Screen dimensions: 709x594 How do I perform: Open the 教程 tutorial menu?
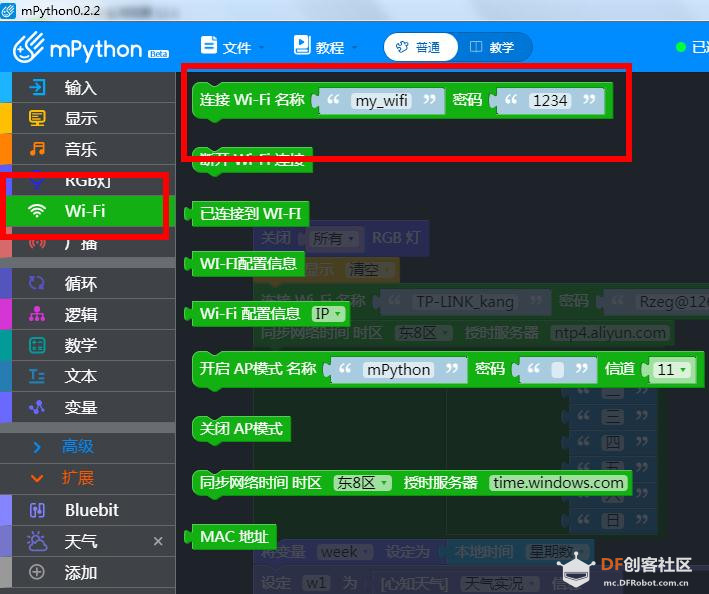click(325, 47)
